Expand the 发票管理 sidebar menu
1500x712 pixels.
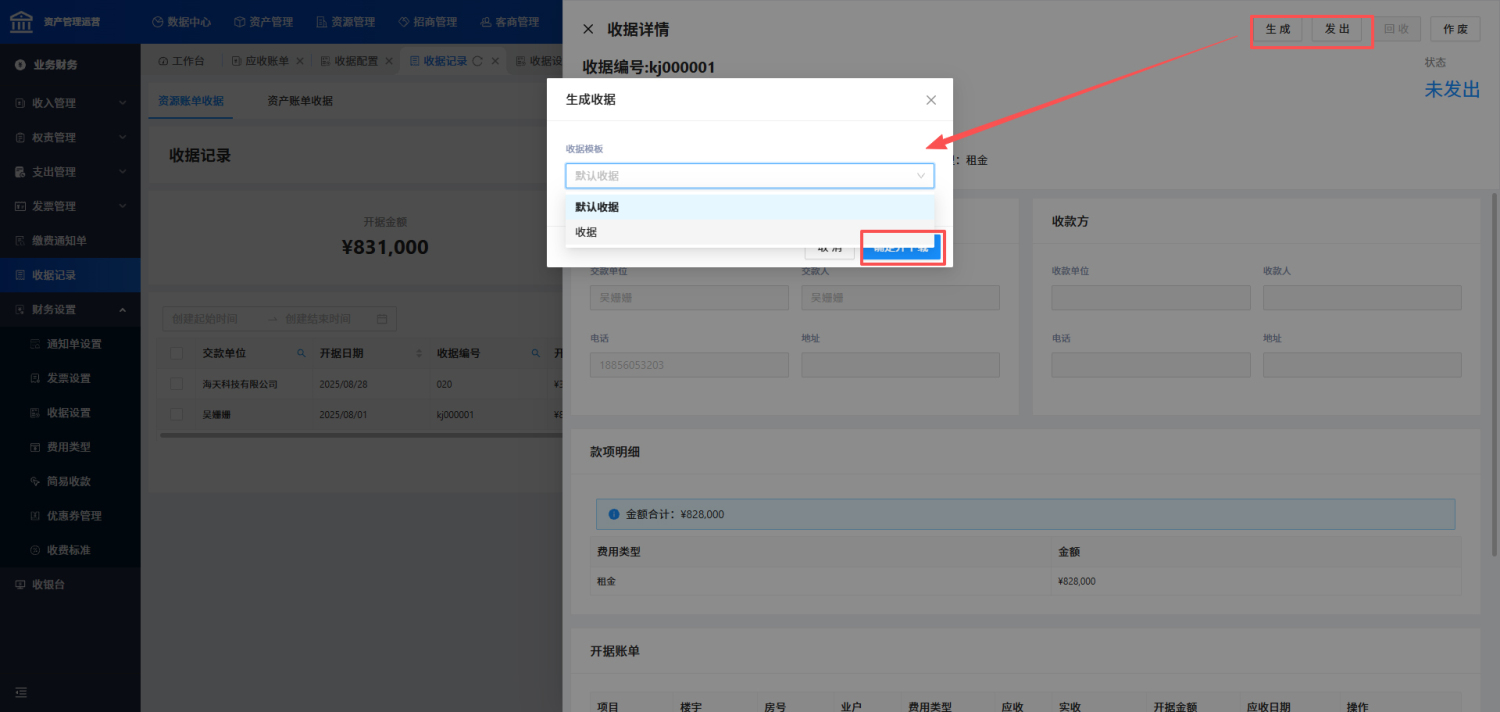click(70, 206)
